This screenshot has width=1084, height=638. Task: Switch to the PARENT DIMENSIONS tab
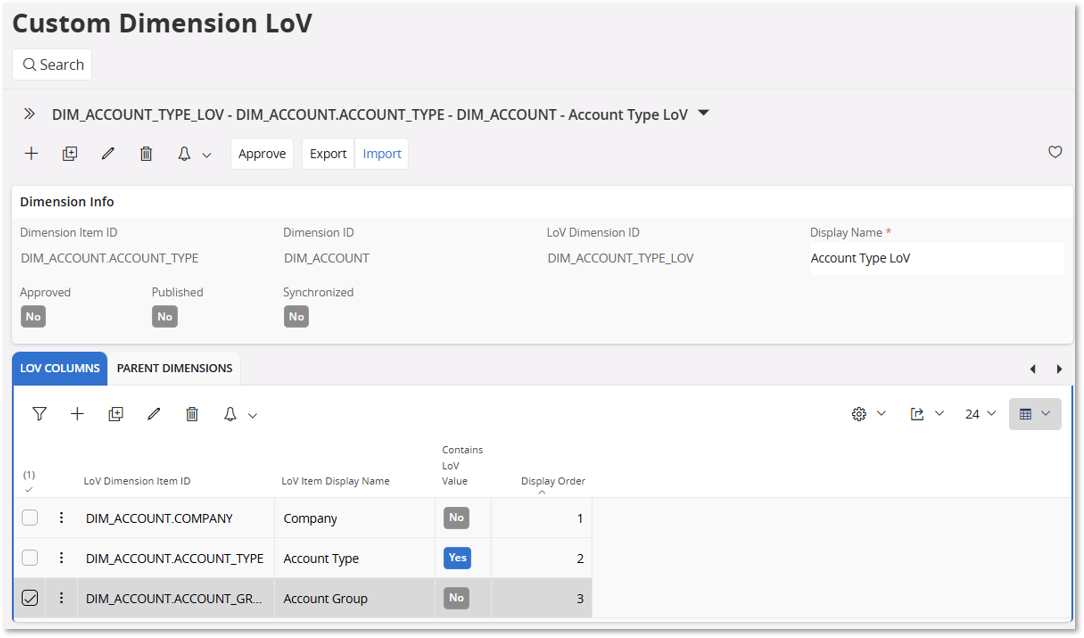pyautogui.click(x=175, y=368)
